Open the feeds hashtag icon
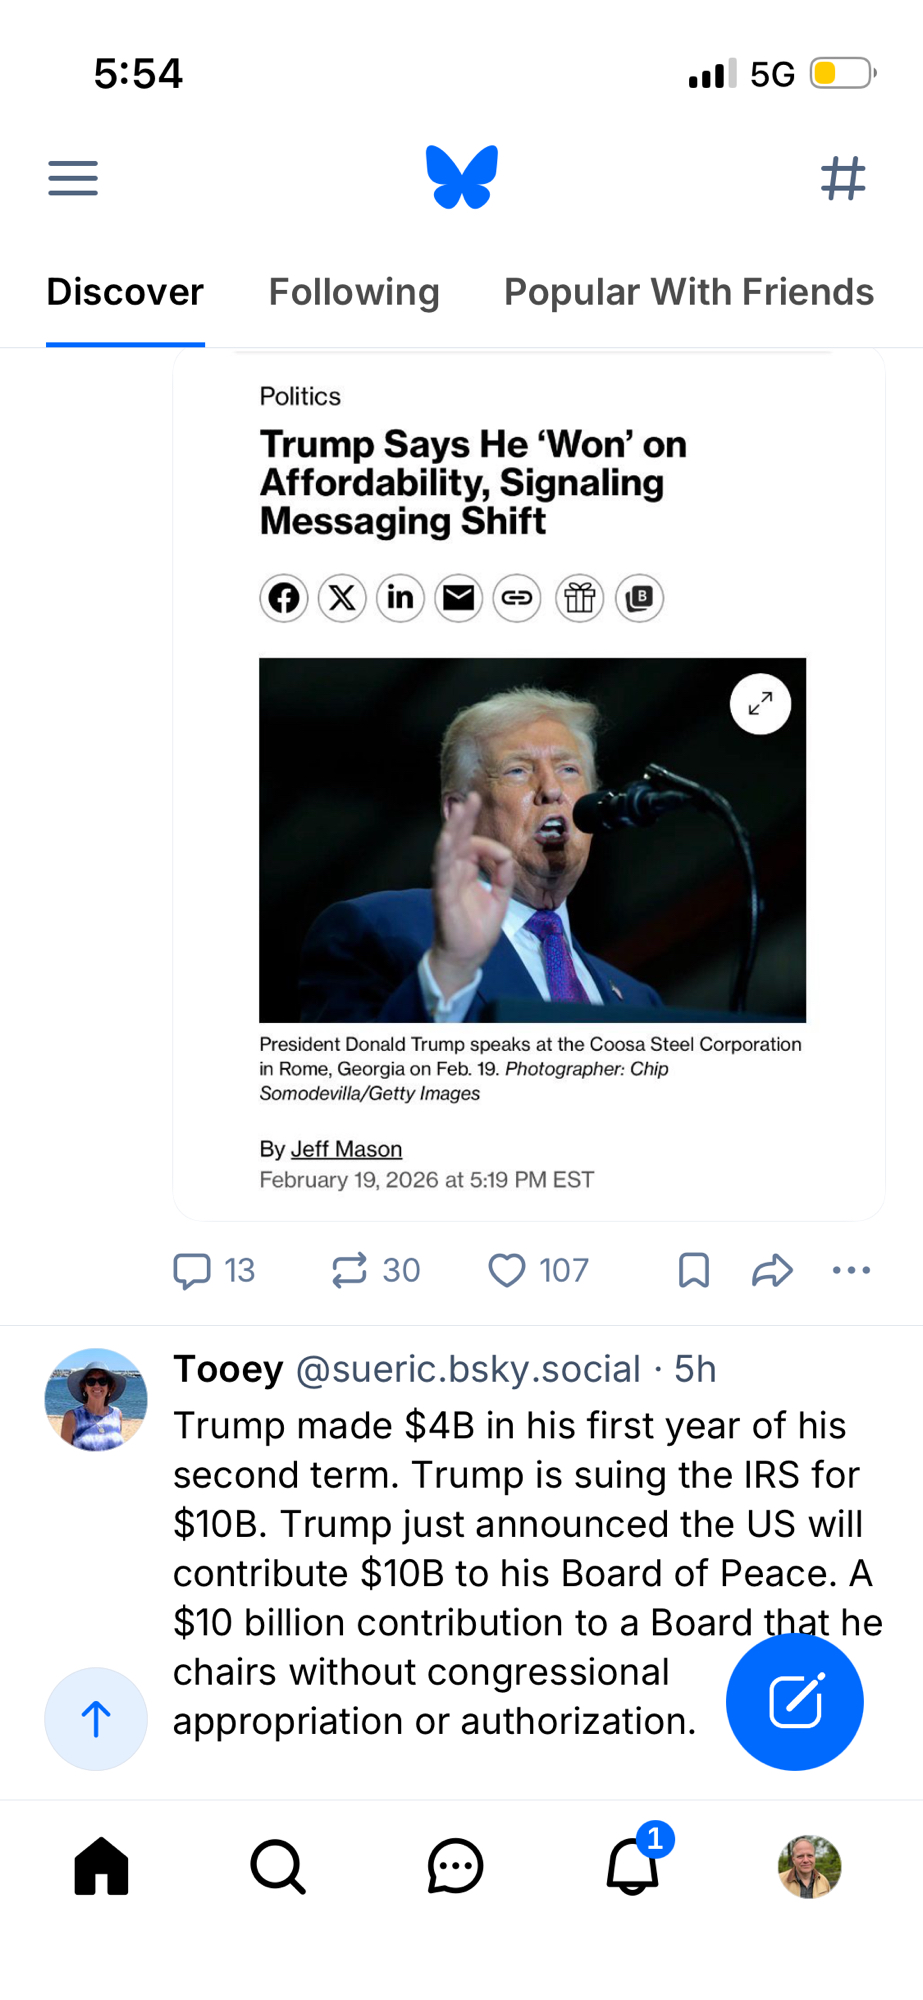The width and height of the screenshot is (923, 2000). click(842, 178)
